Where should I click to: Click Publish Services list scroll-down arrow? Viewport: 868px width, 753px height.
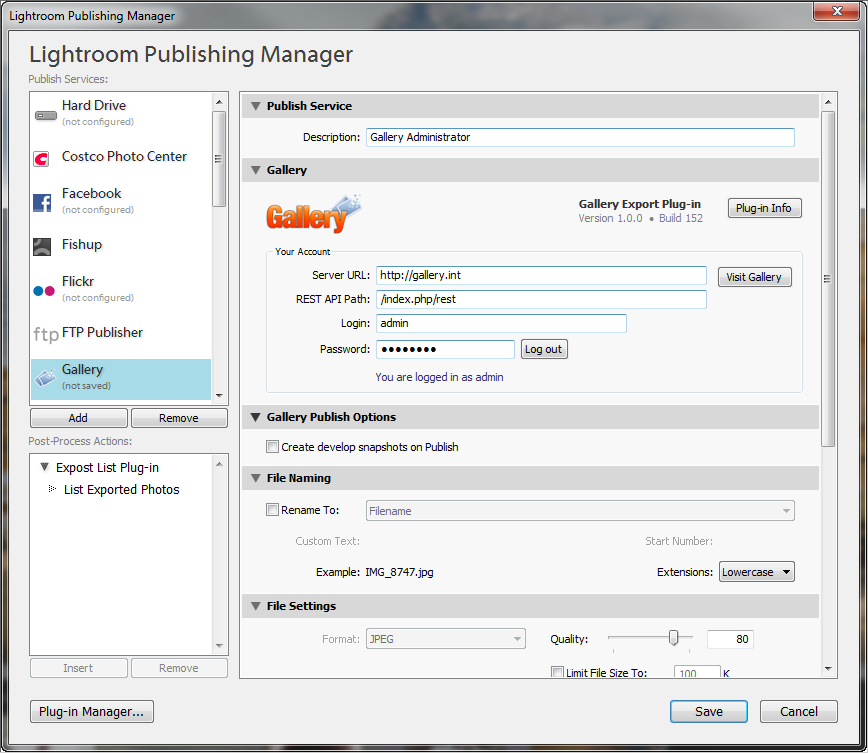tap(219, 395)
